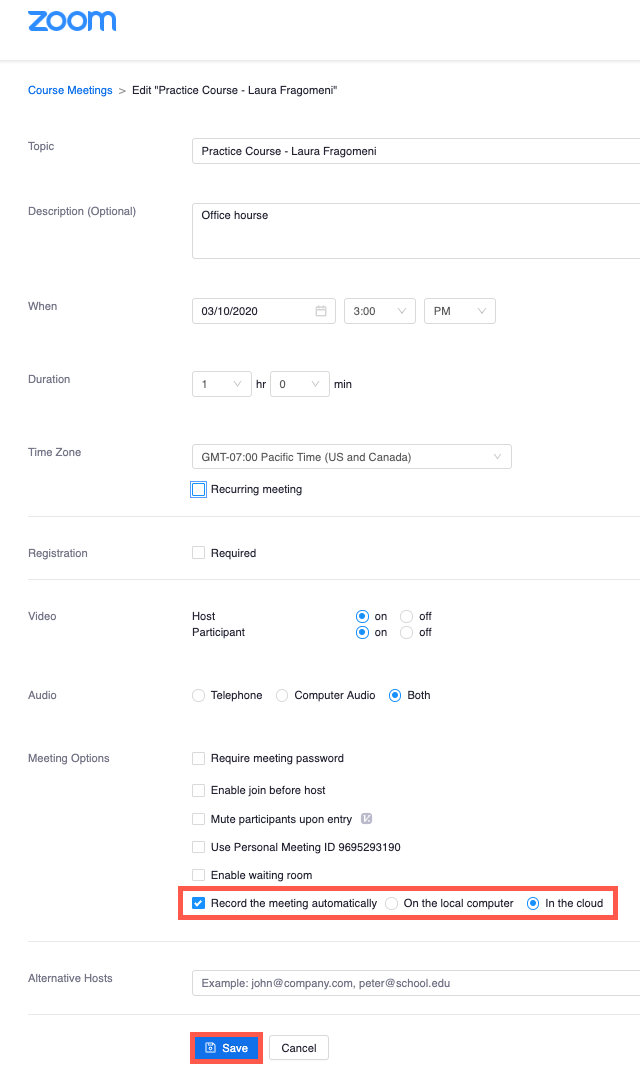Set Host video to off
Screen dimensions: 640x1075
tap(406, 616)
